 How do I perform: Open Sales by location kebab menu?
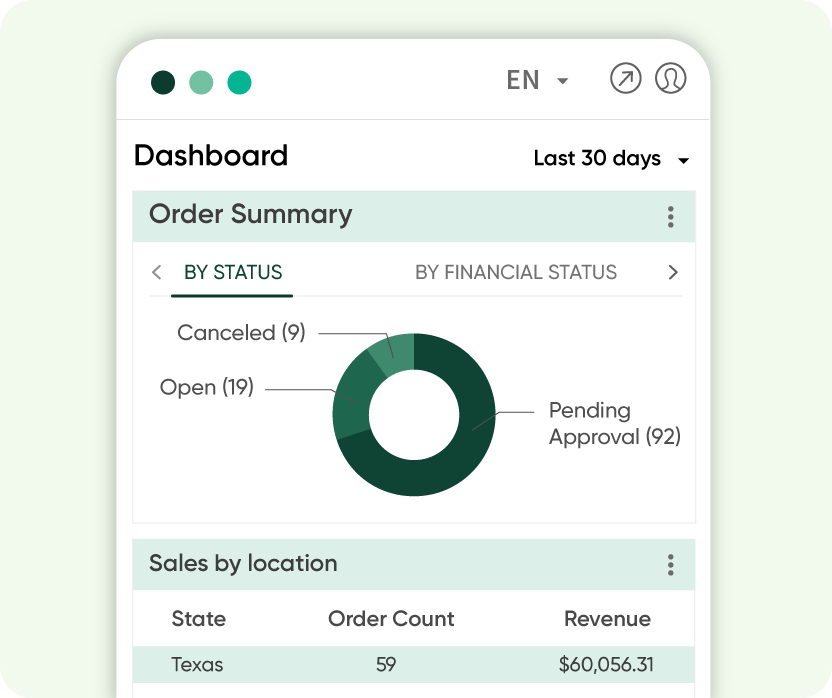click(671, 565)
